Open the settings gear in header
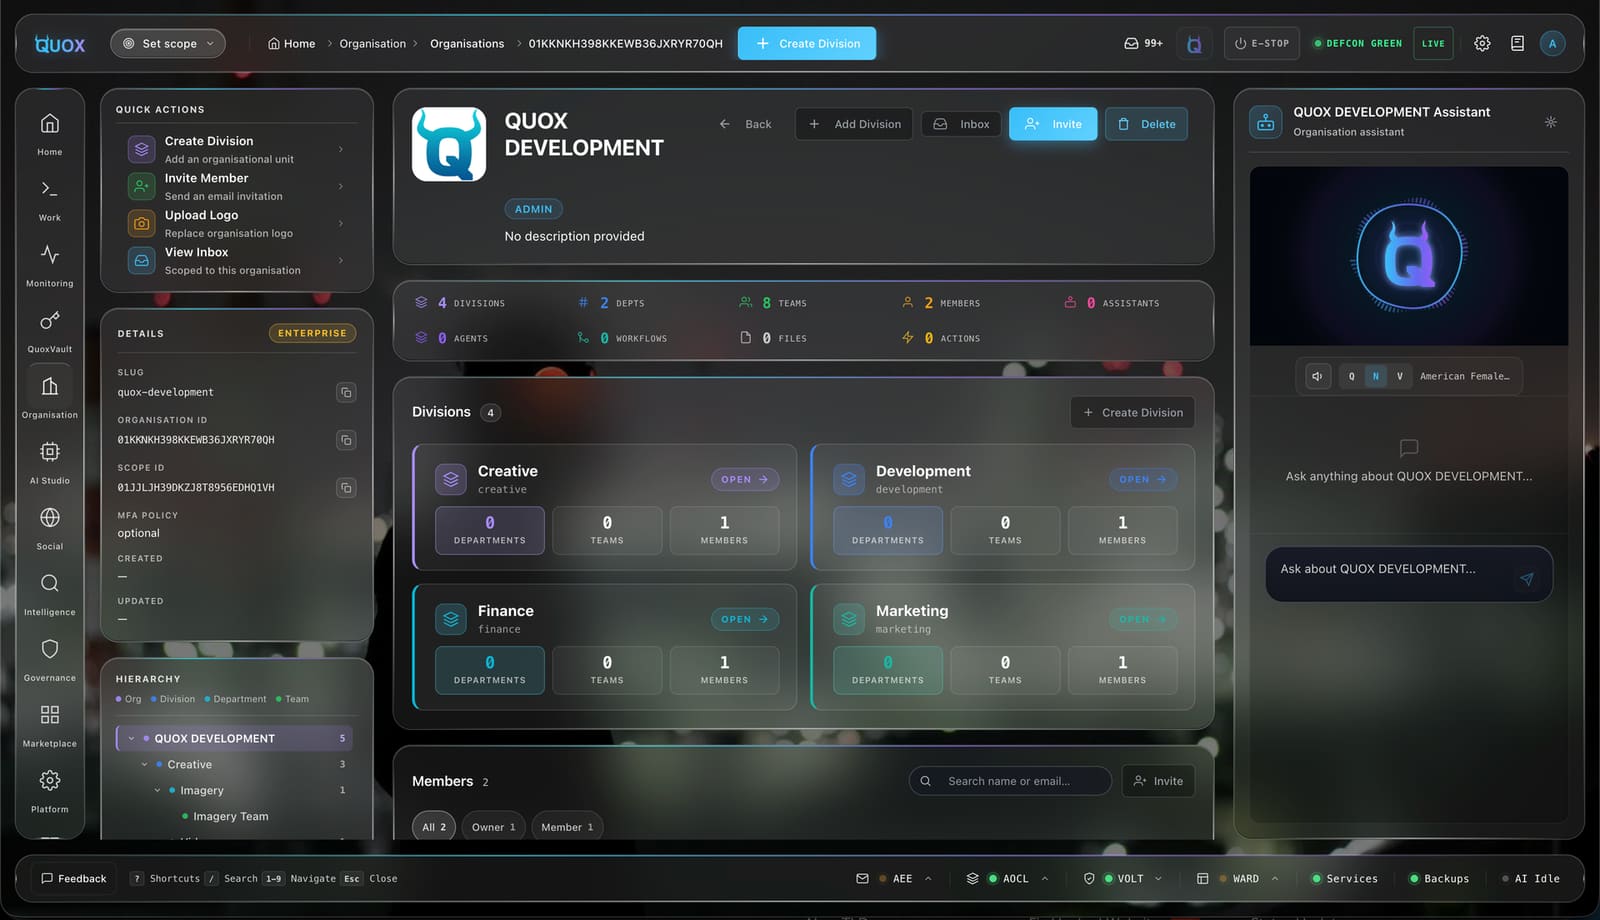 click(x=1482, y=43)
